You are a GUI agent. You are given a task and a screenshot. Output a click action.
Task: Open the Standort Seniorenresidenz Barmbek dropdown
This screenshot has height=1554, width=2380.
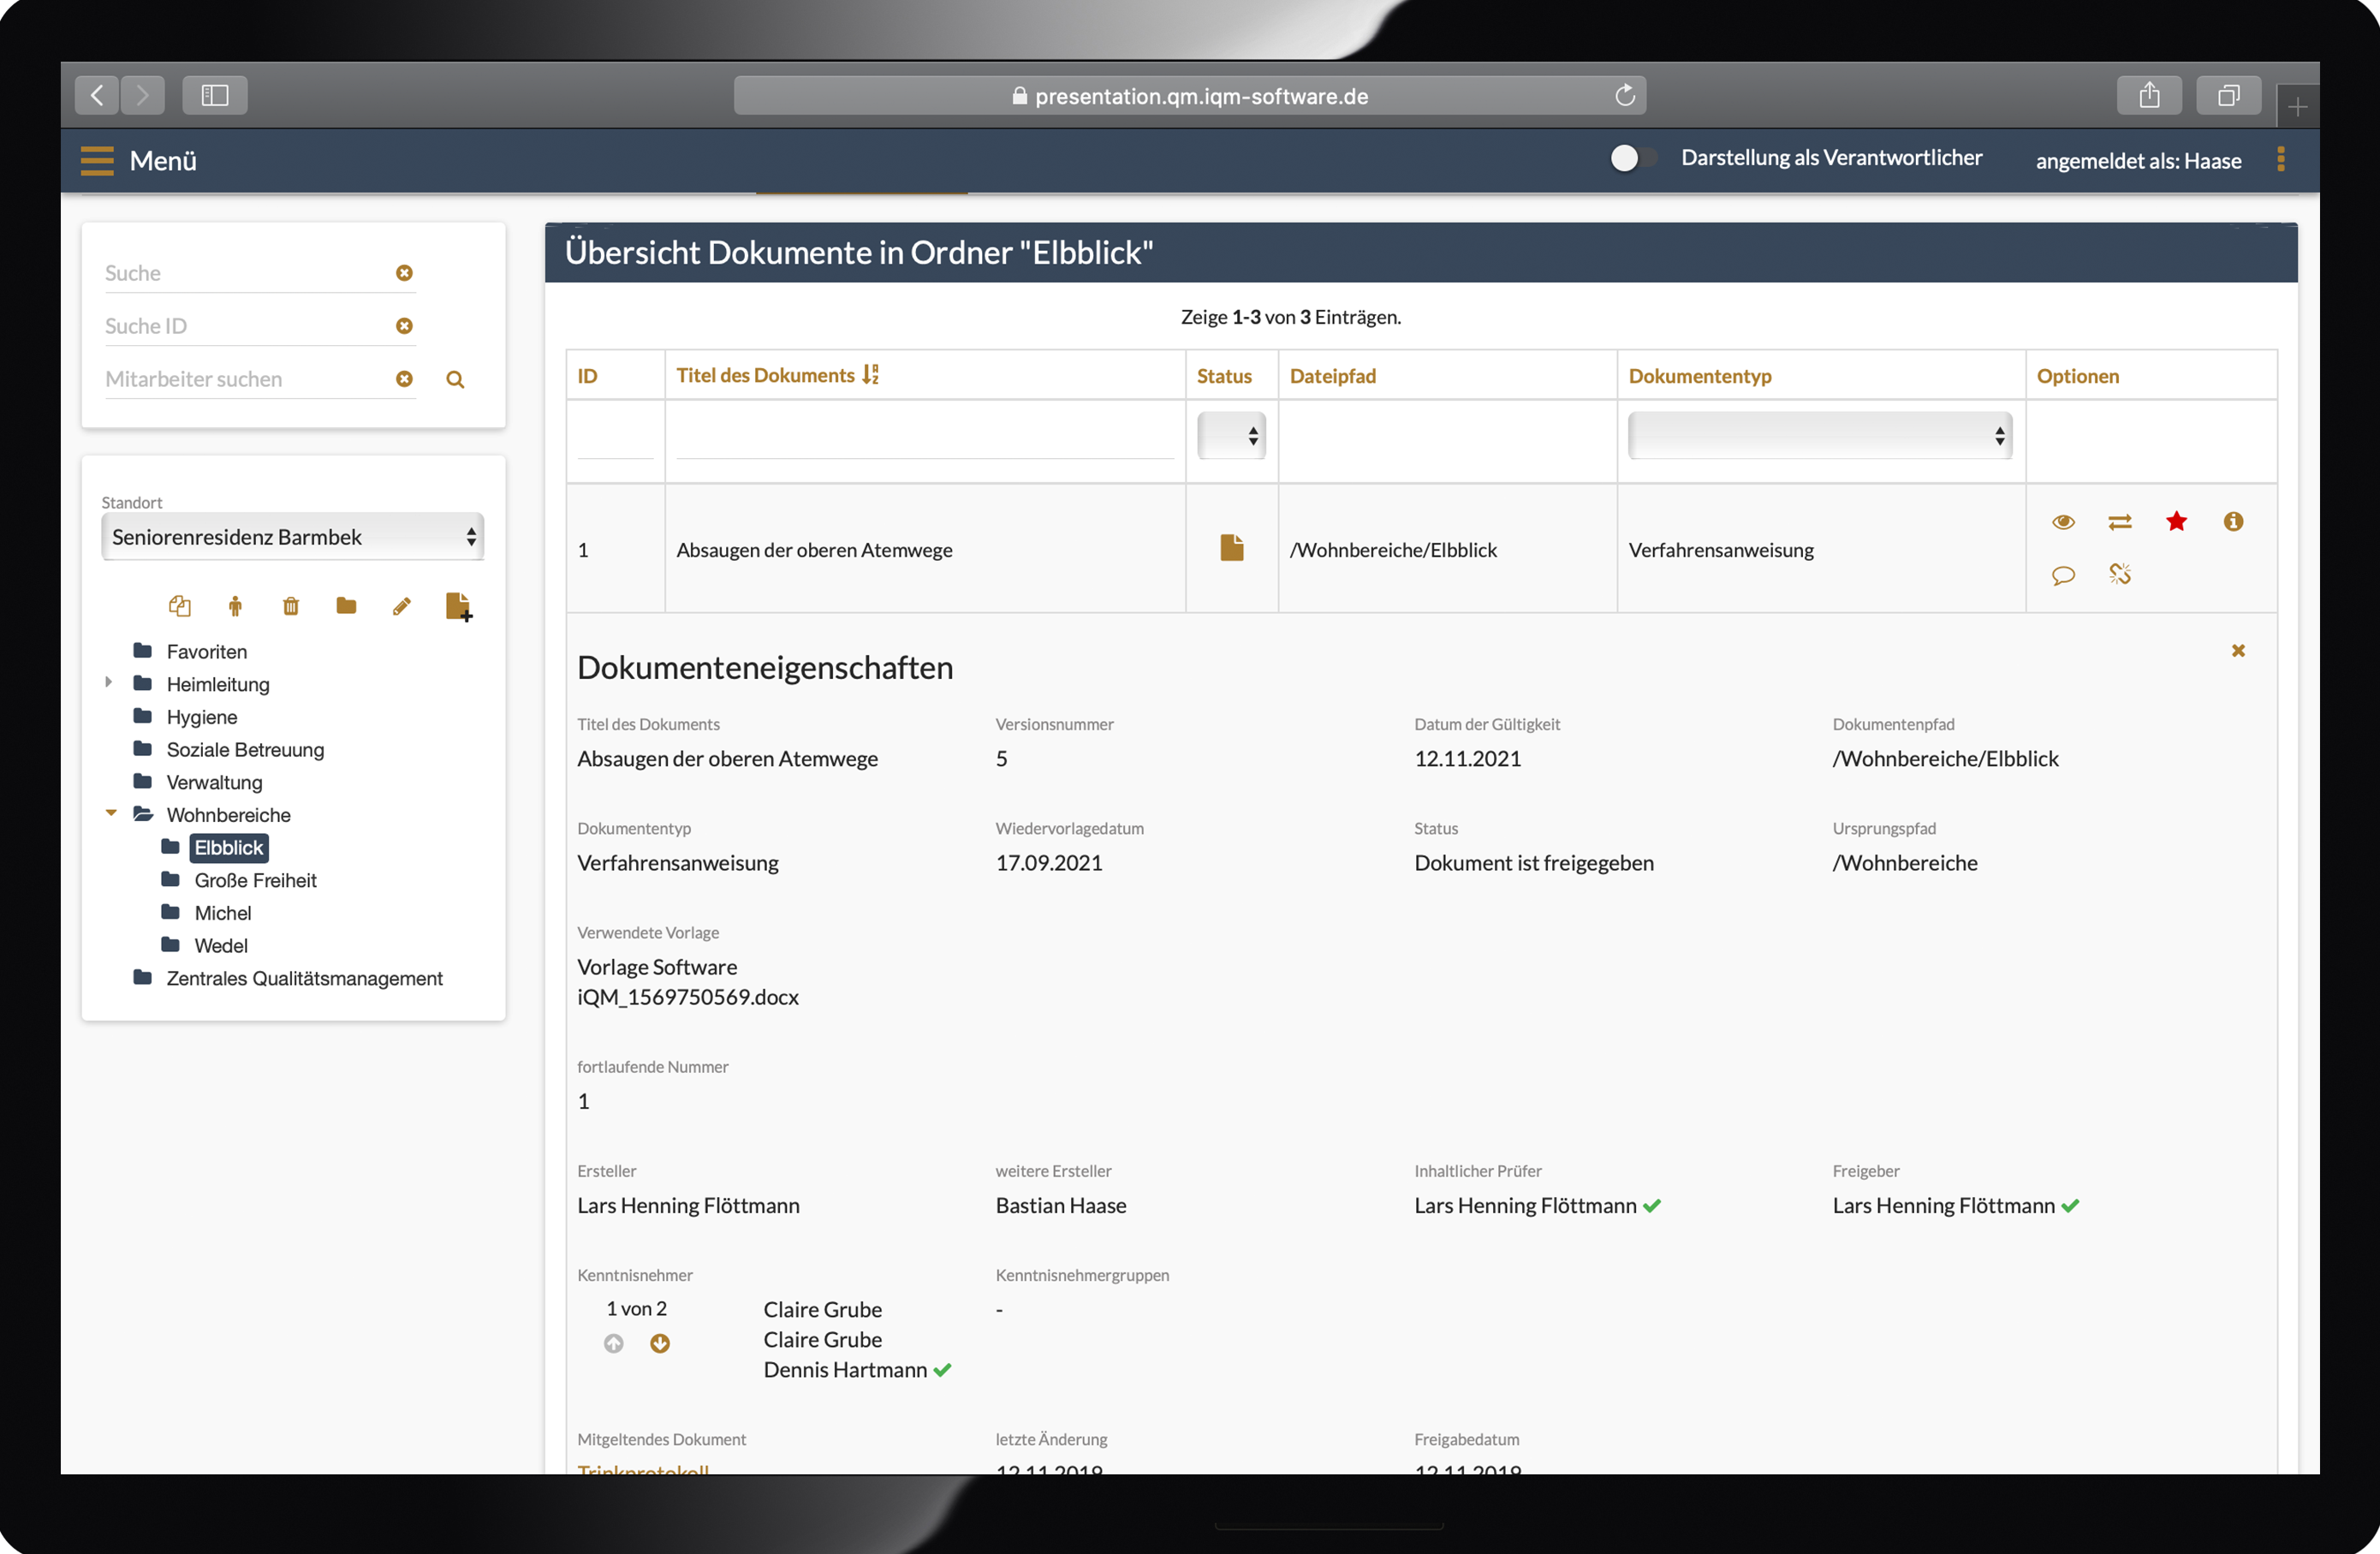click(292, 537)
